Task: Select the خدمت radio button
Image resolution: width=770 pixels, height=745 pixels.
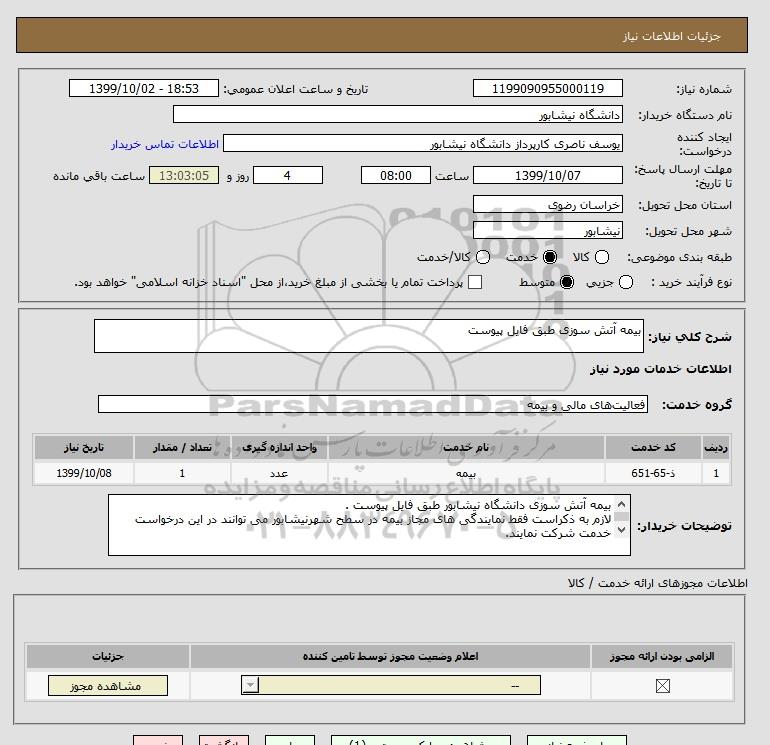Action: 550,257
